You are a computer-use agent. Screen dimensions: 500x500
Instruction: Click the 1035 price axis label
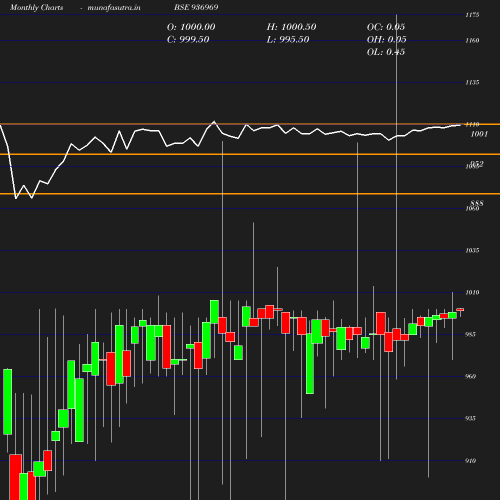472,250
